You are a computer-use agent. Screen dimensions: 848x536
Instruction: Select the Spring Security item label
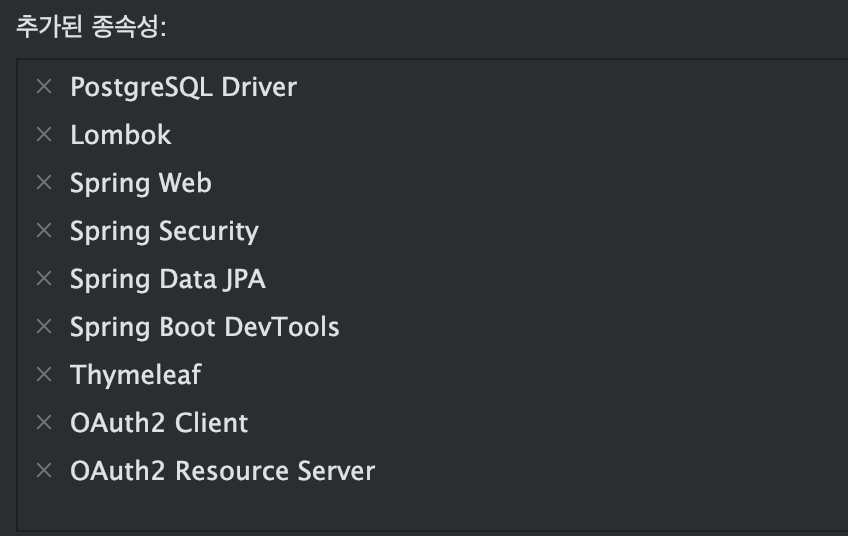pos(164,231)
